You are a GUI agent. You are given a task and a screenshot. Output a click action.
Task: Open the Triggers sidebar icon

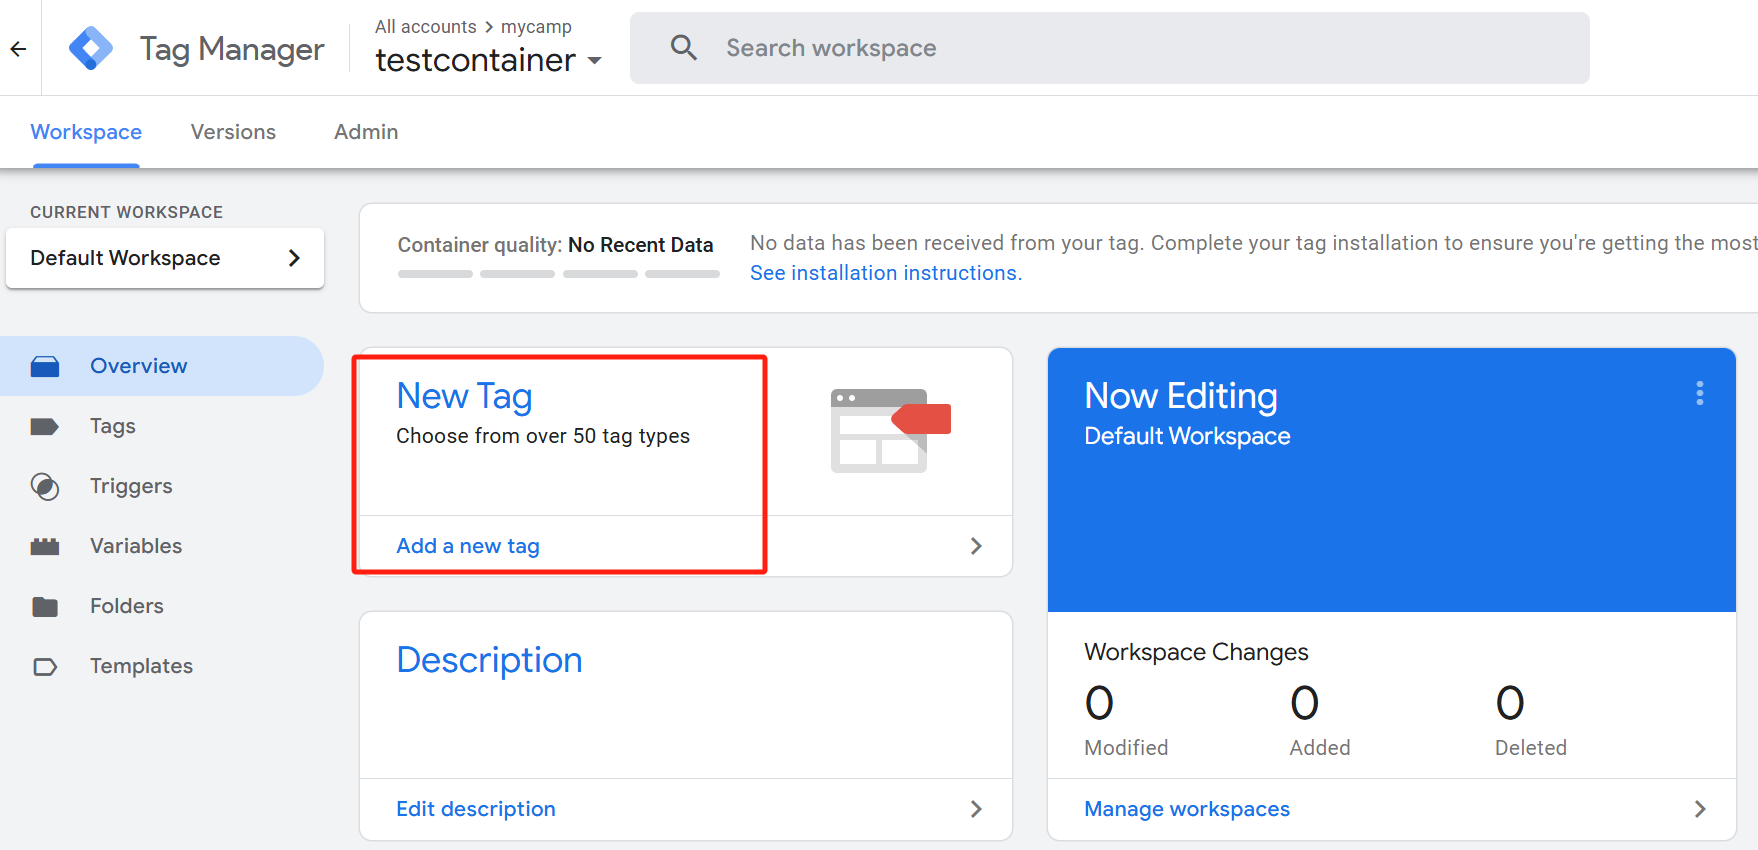(45, 487)
